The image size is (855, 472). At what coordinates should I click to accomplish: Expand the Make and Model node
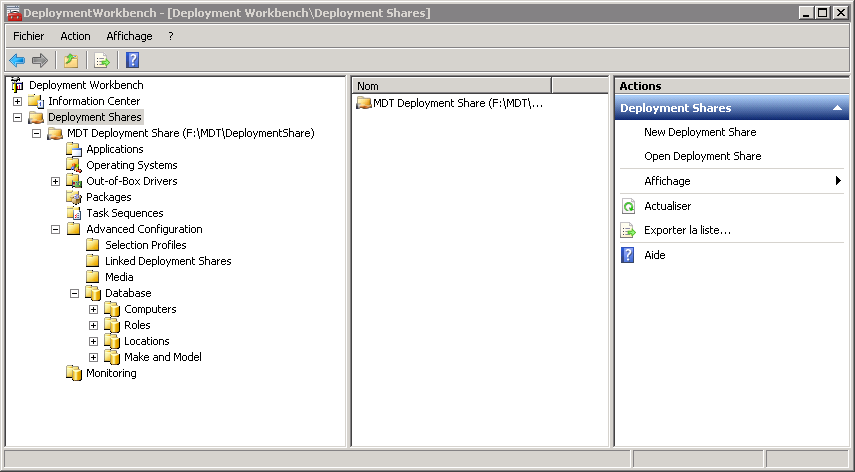(94, 358)
